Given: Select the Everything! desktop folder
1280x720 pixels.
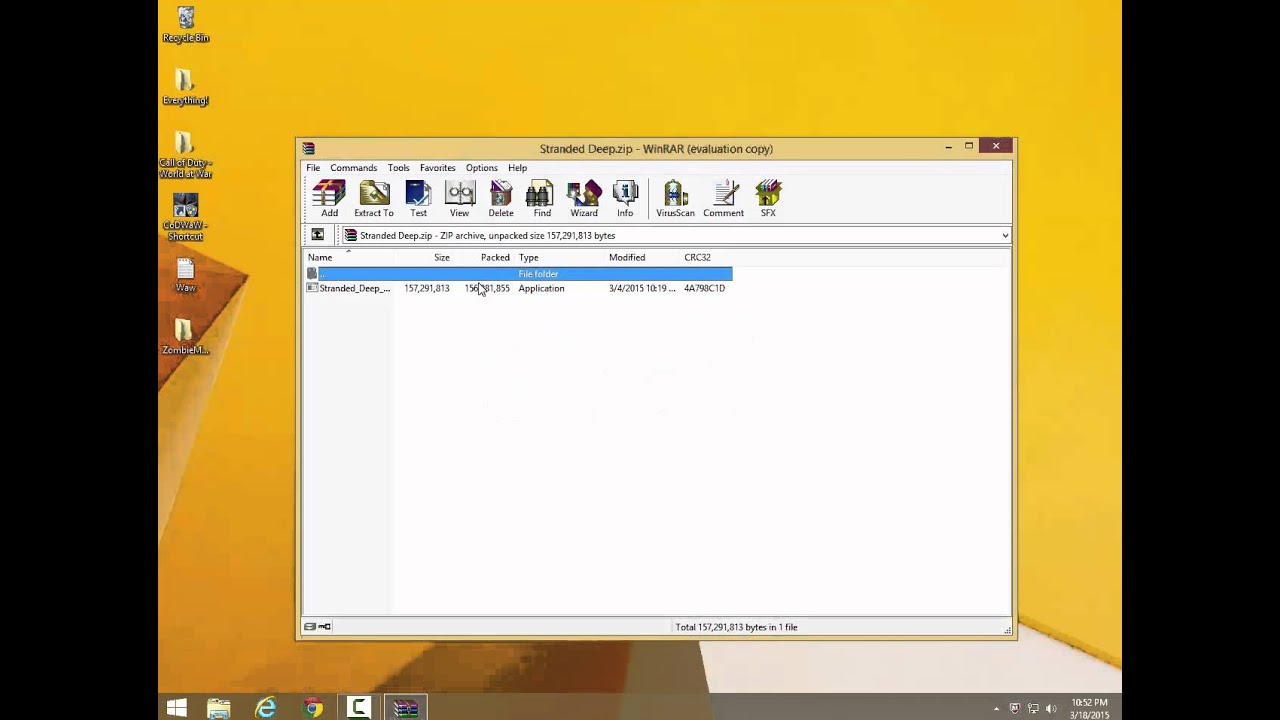Looking at the screenshot, I should 185,87.
